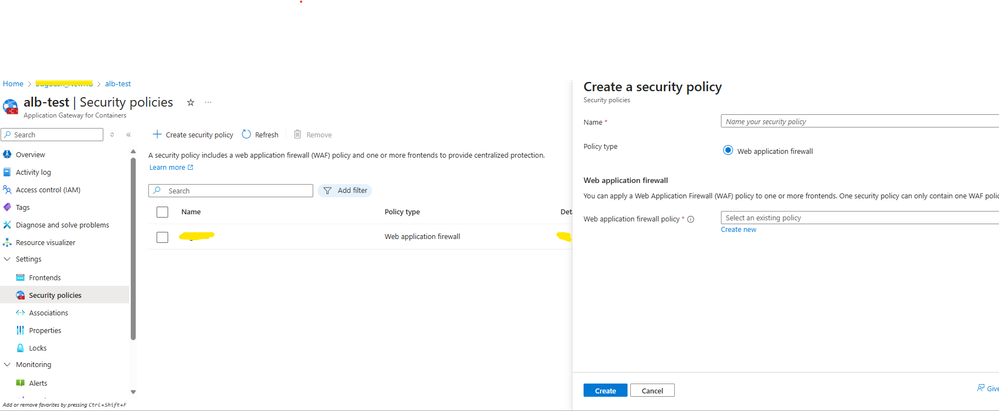Open Resource visualizer
This screenshot has width=999, height=411.
coord(45,243)
